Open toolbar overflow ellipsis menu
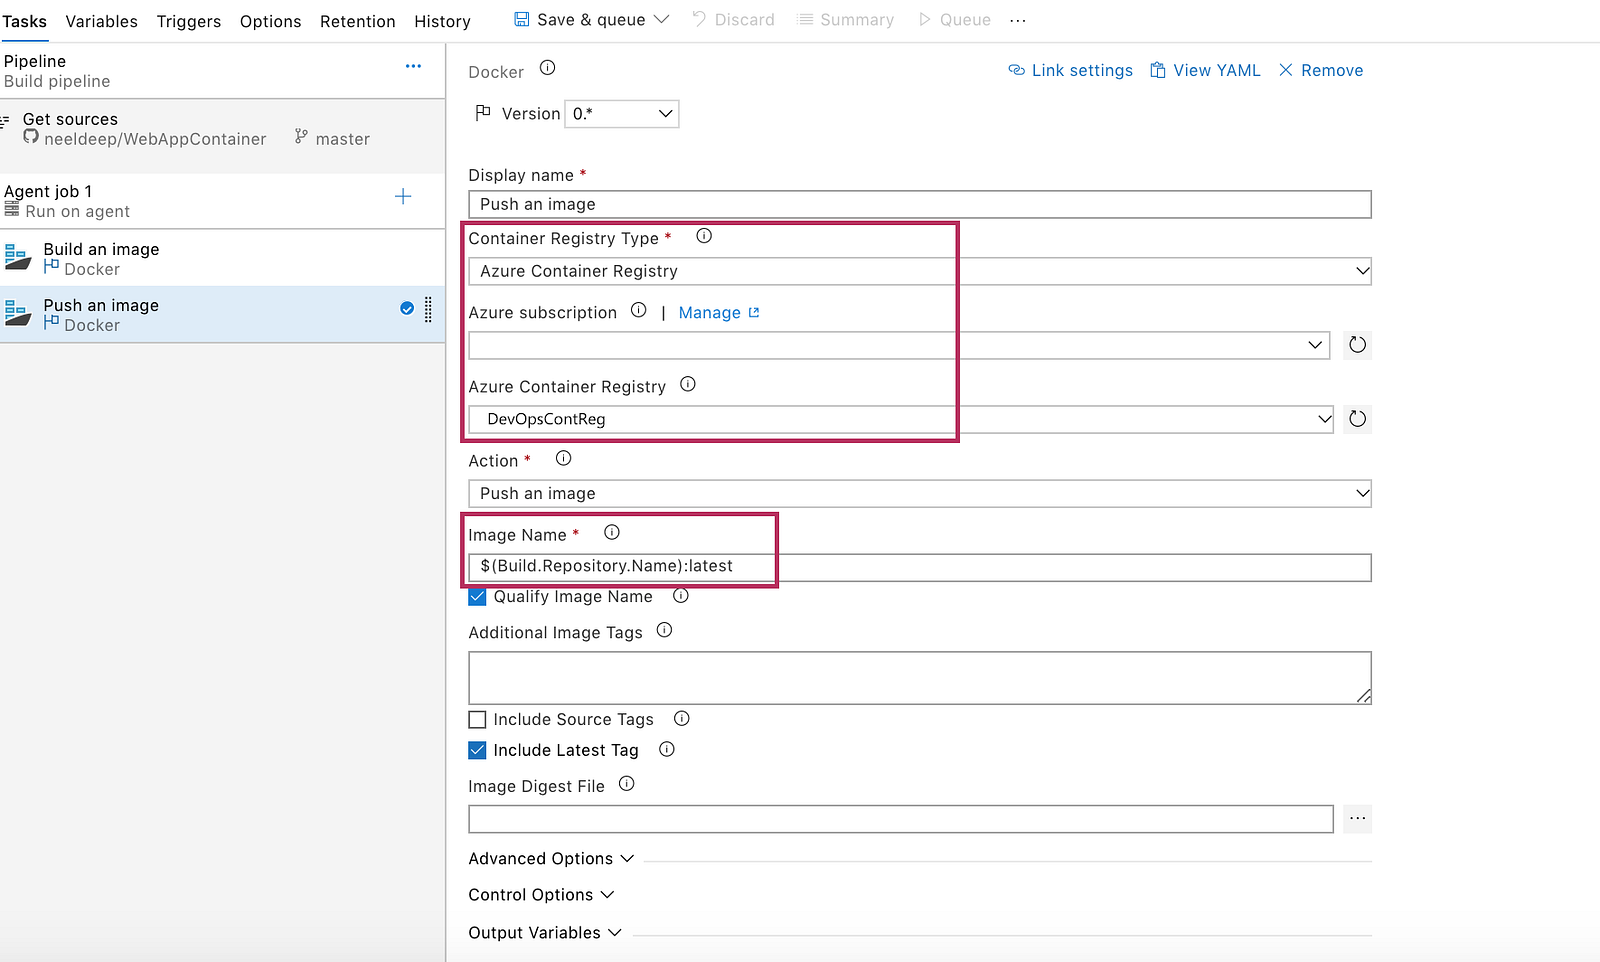The image size is (1600, 962). point(1018,20)
